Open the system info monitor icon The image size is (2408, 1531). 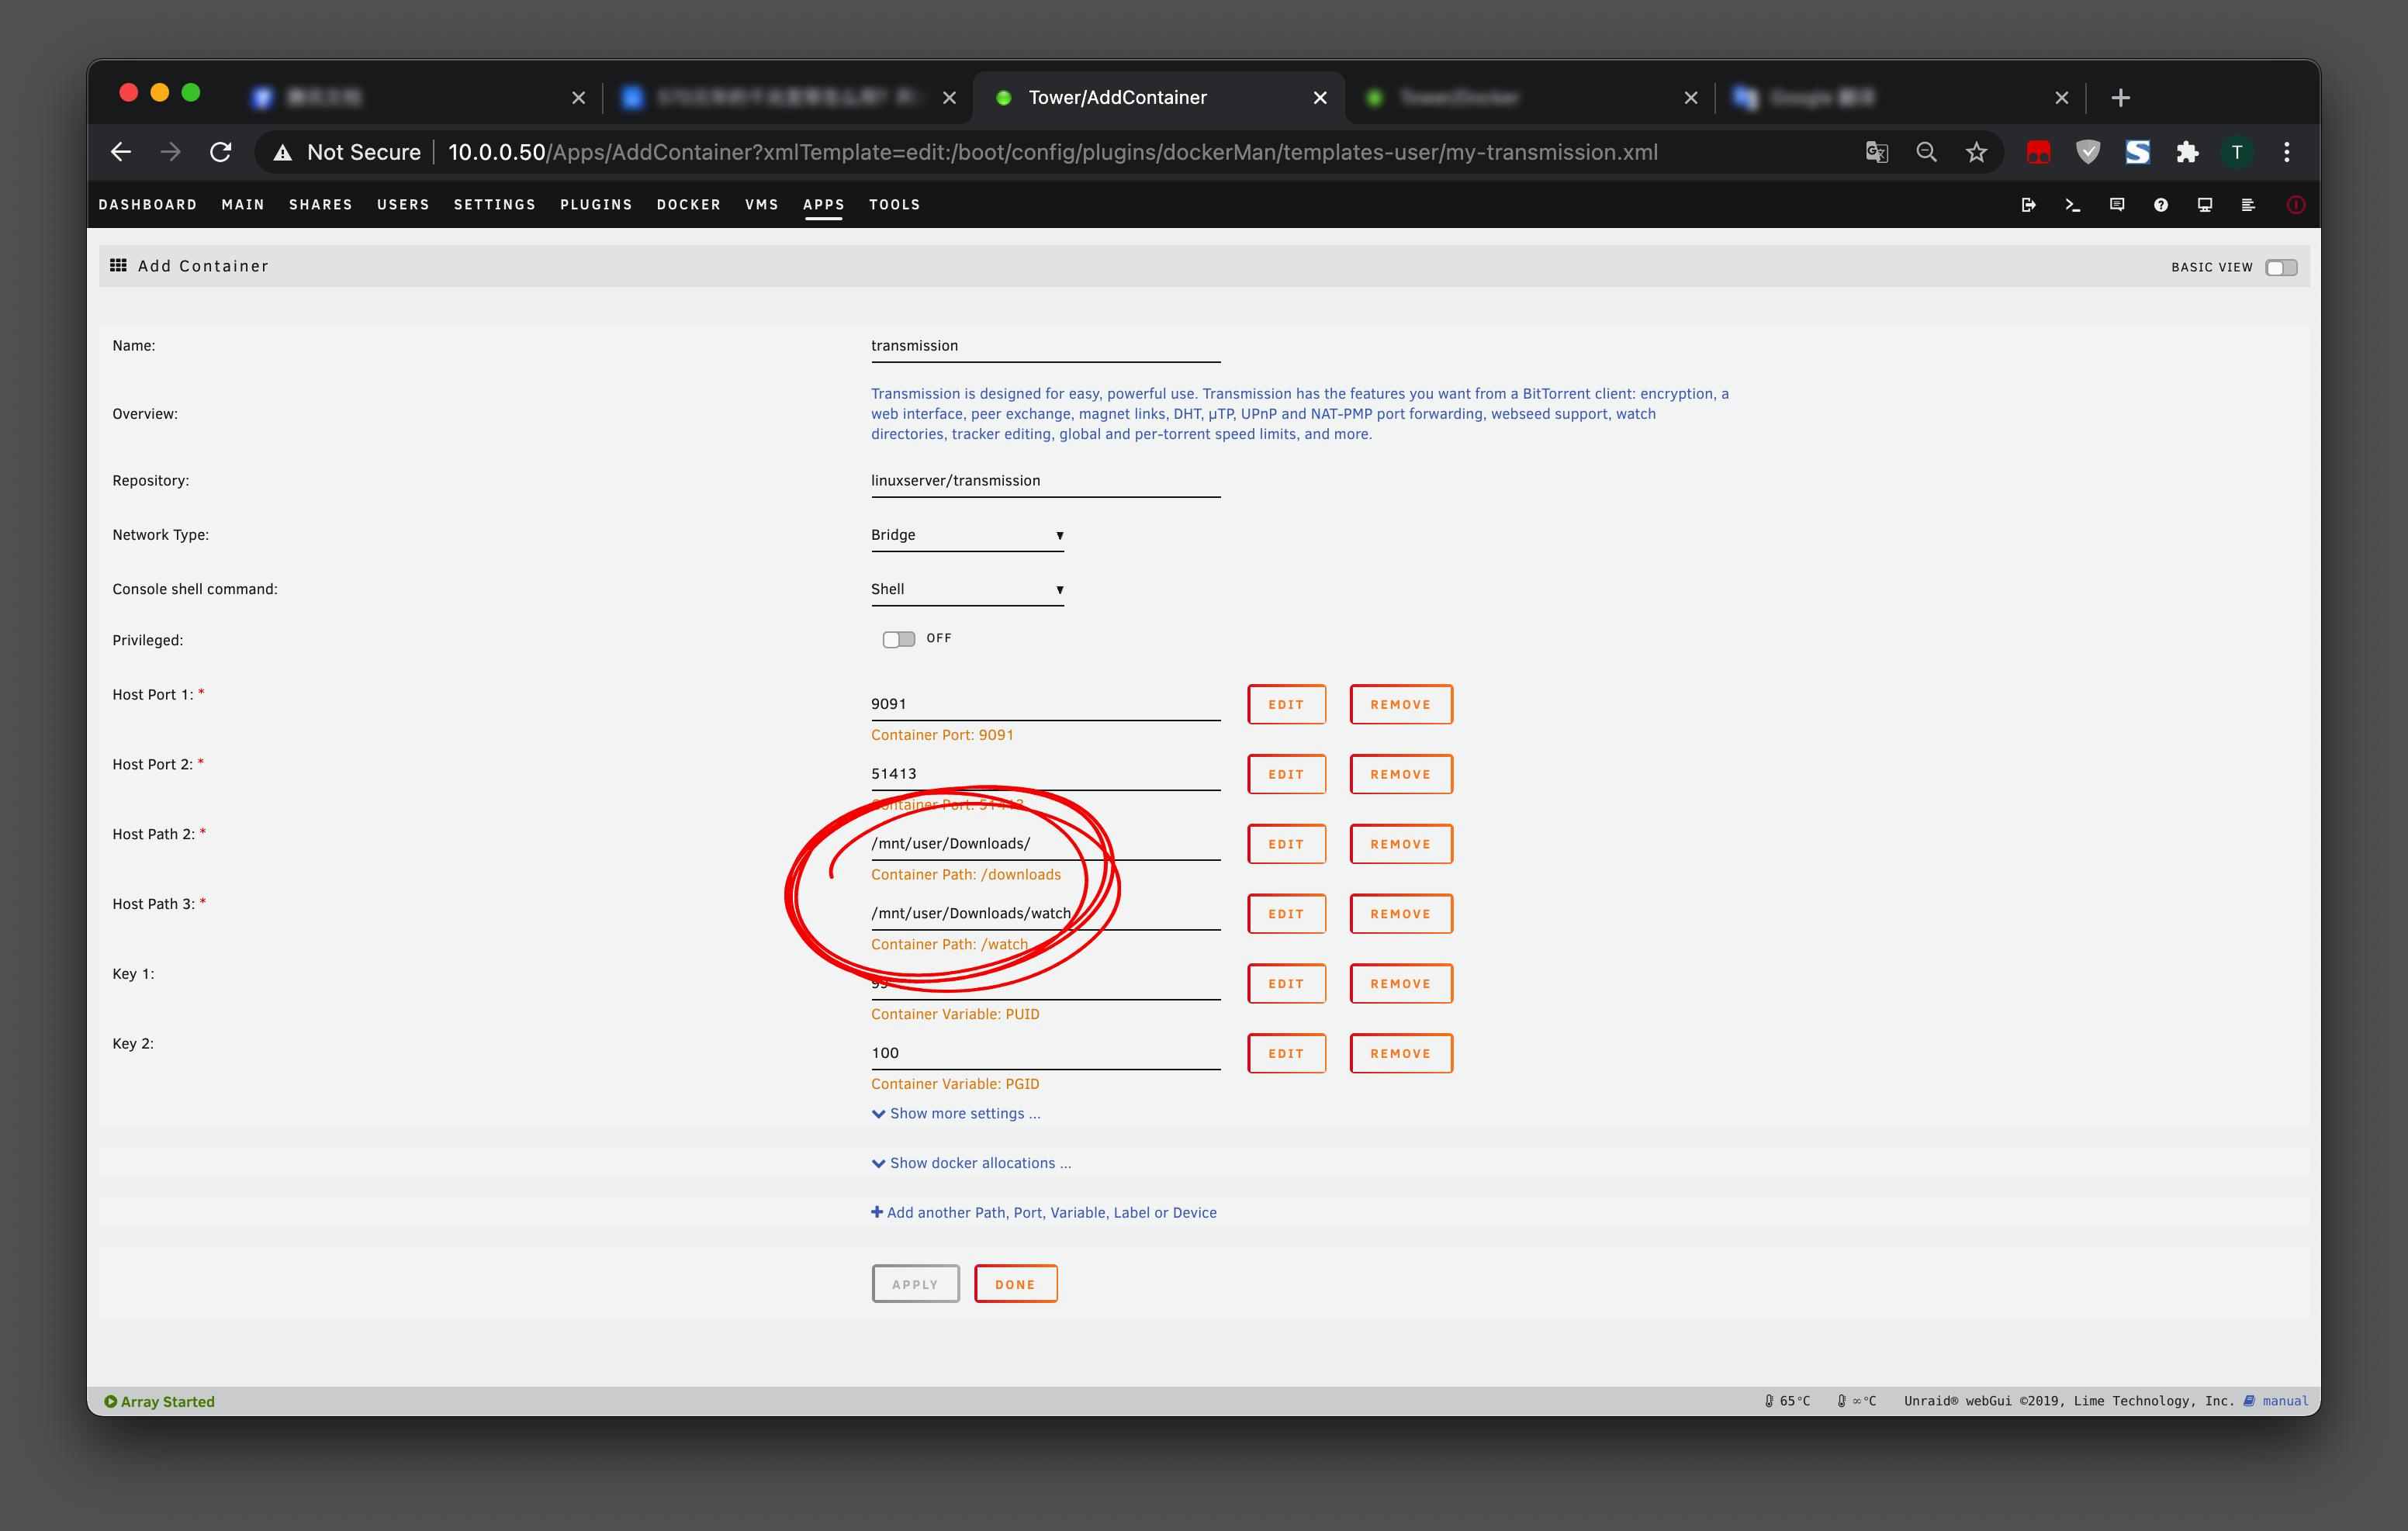click(x=2204, y=205)
